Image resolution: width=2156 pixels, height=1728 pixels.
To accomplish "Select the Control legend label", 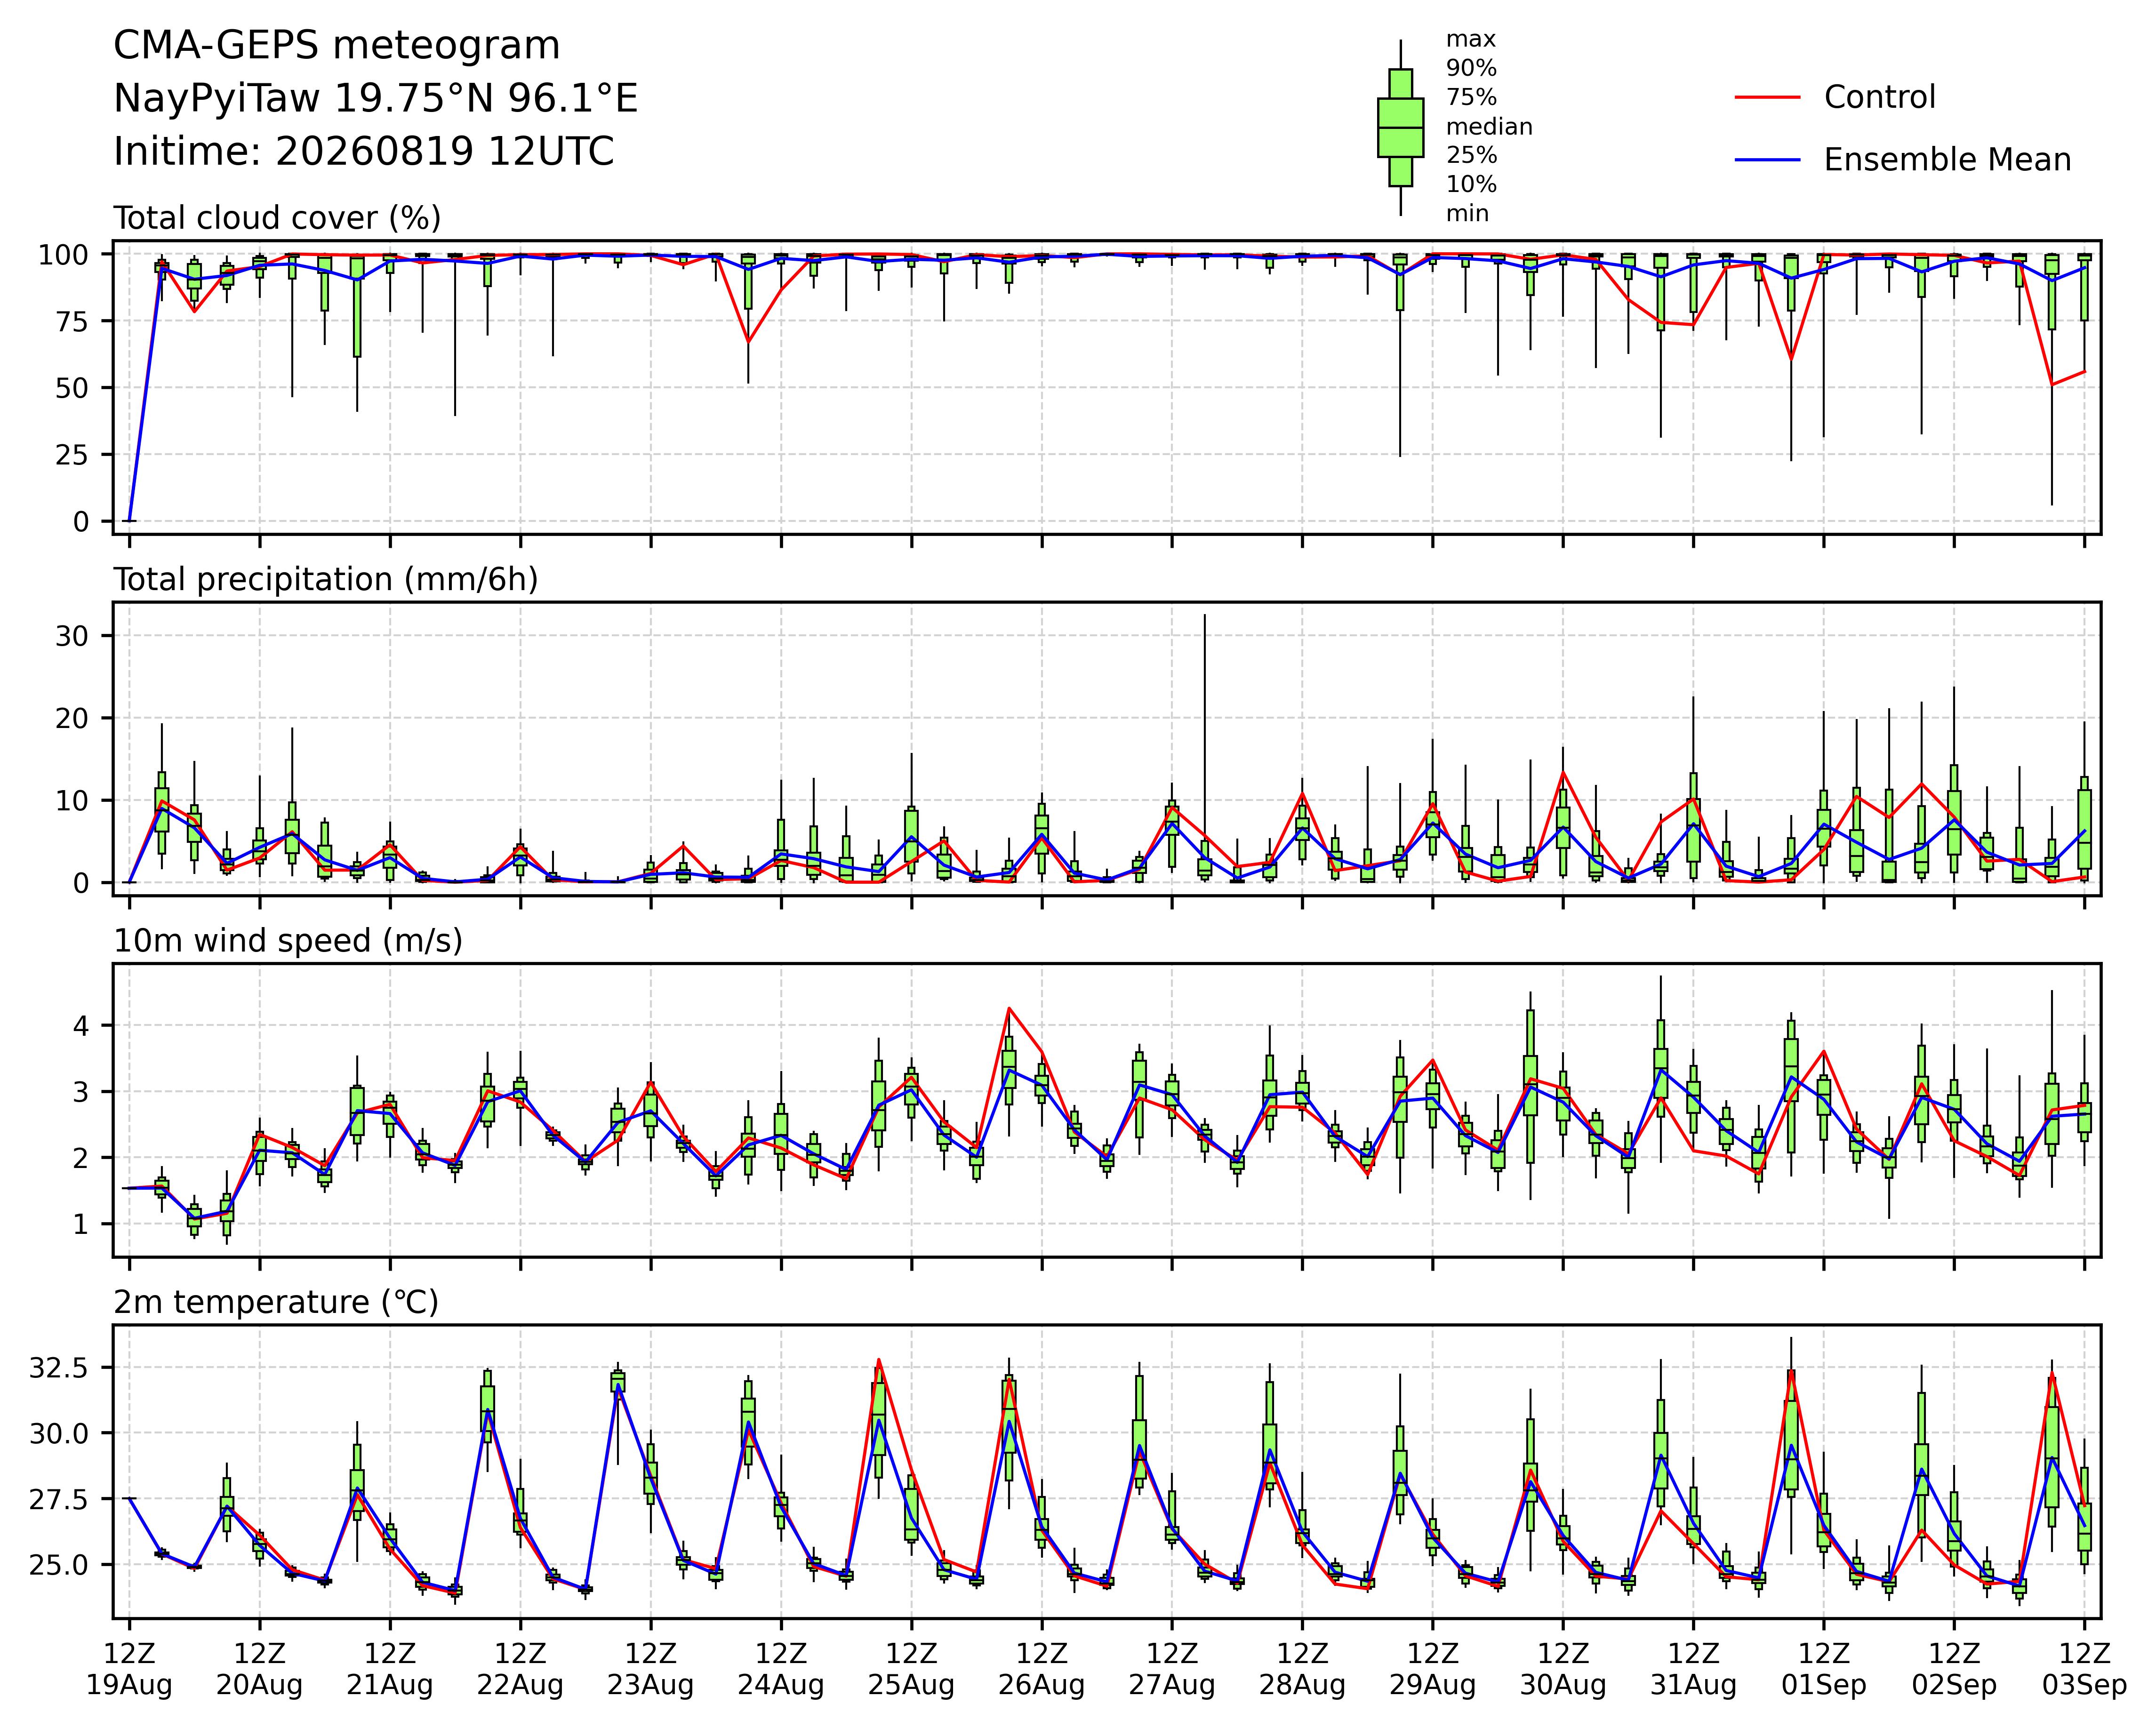I will tap(1879, 97).
